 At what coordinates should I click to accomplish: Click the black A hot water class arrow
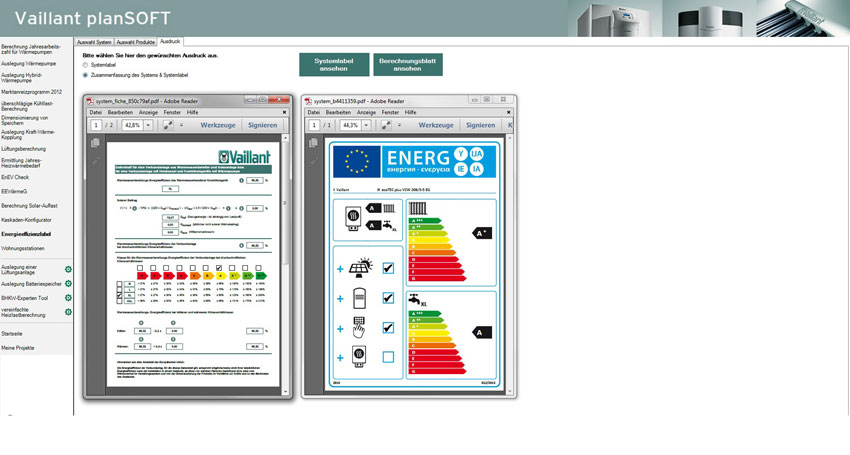pyautogui.click(x=481, y=332)
